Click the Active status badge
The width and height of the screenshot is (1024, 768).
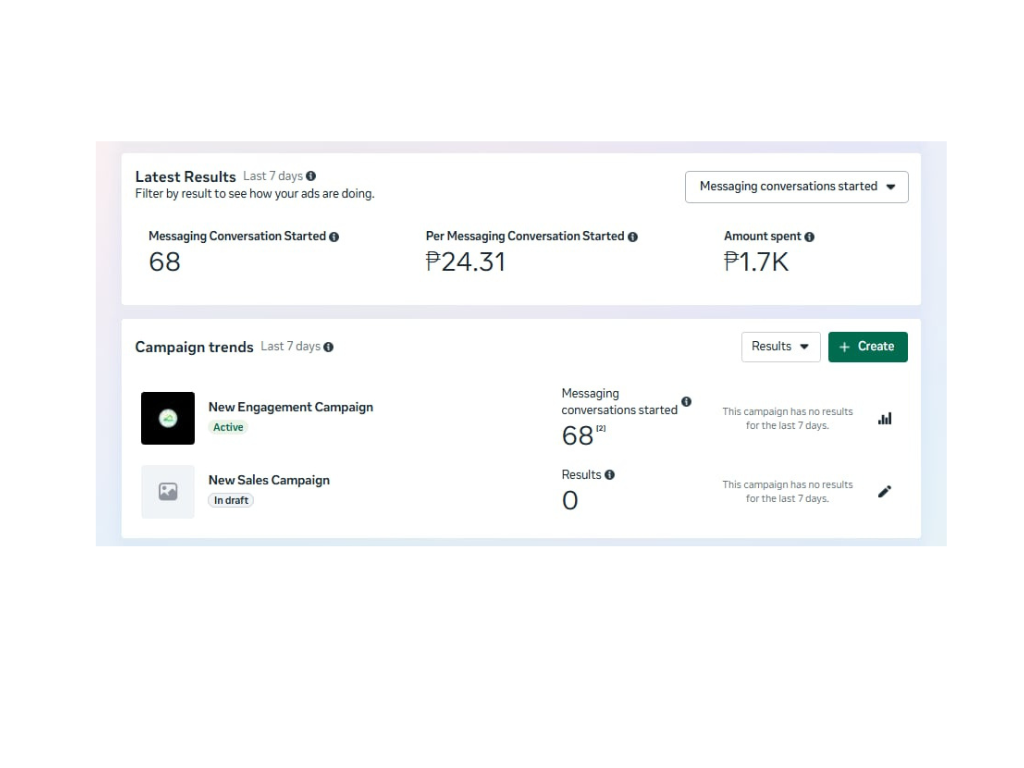(228, 427)
